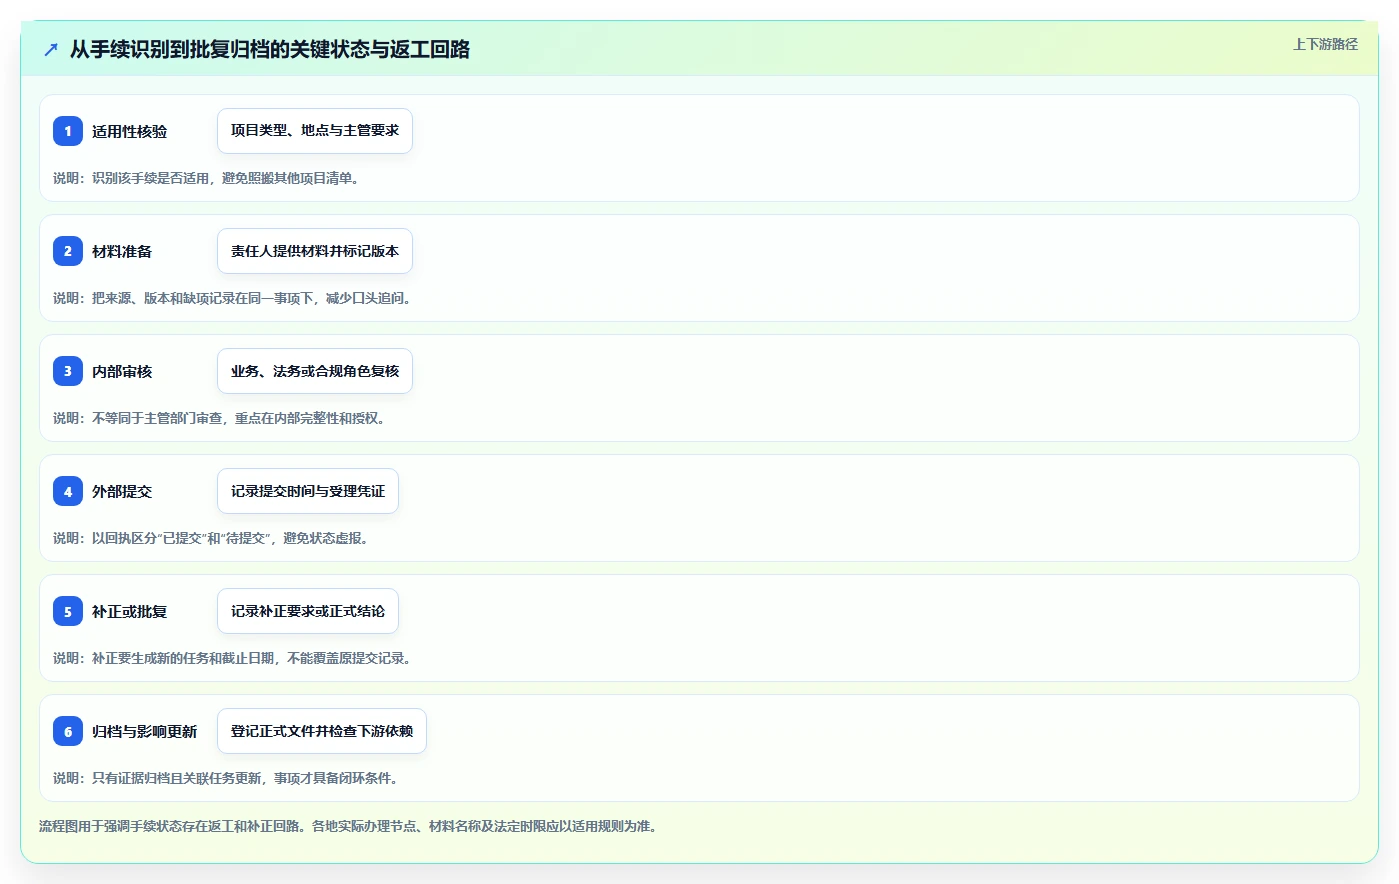This screenshot has height=884, width=1399.
Task: Click the 适用性核验 step title
Action: 130,132
